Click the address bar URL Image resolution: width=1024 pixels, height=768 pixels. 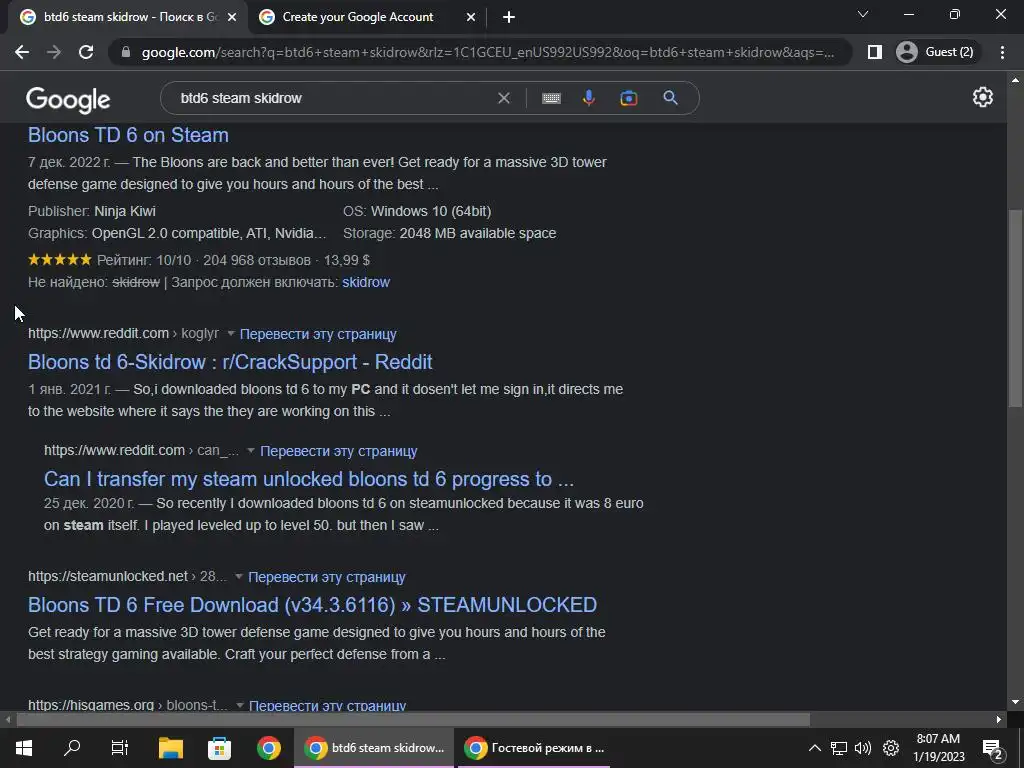click(x=487, y=52)
